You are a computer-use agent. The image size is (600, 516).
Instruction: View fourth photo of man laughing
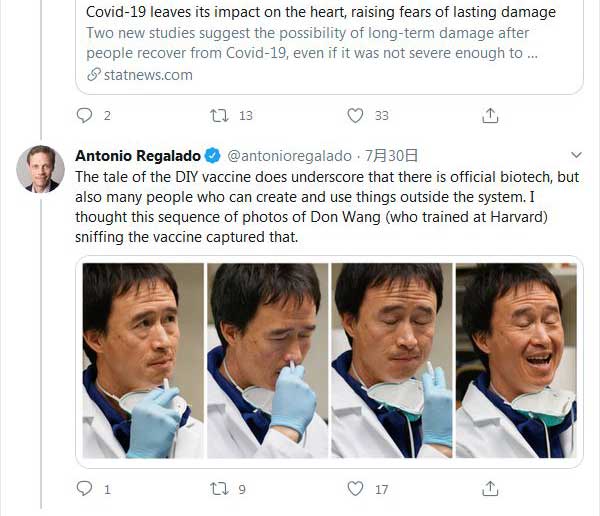click(516, 360)
